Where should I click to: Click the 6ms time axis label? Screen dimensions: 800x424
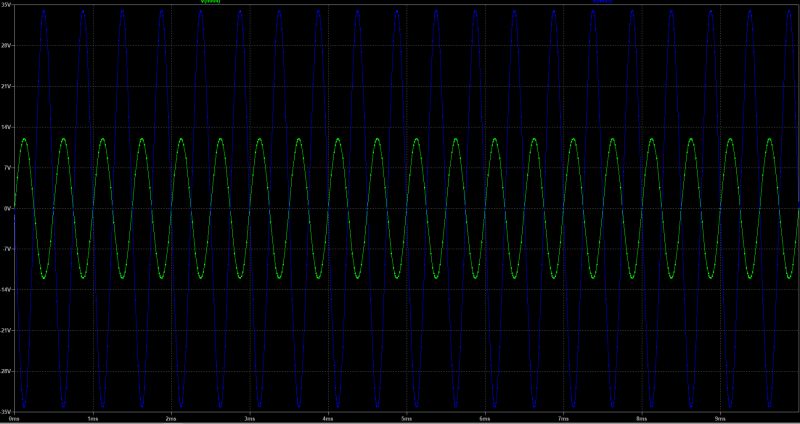click(485, 418)
